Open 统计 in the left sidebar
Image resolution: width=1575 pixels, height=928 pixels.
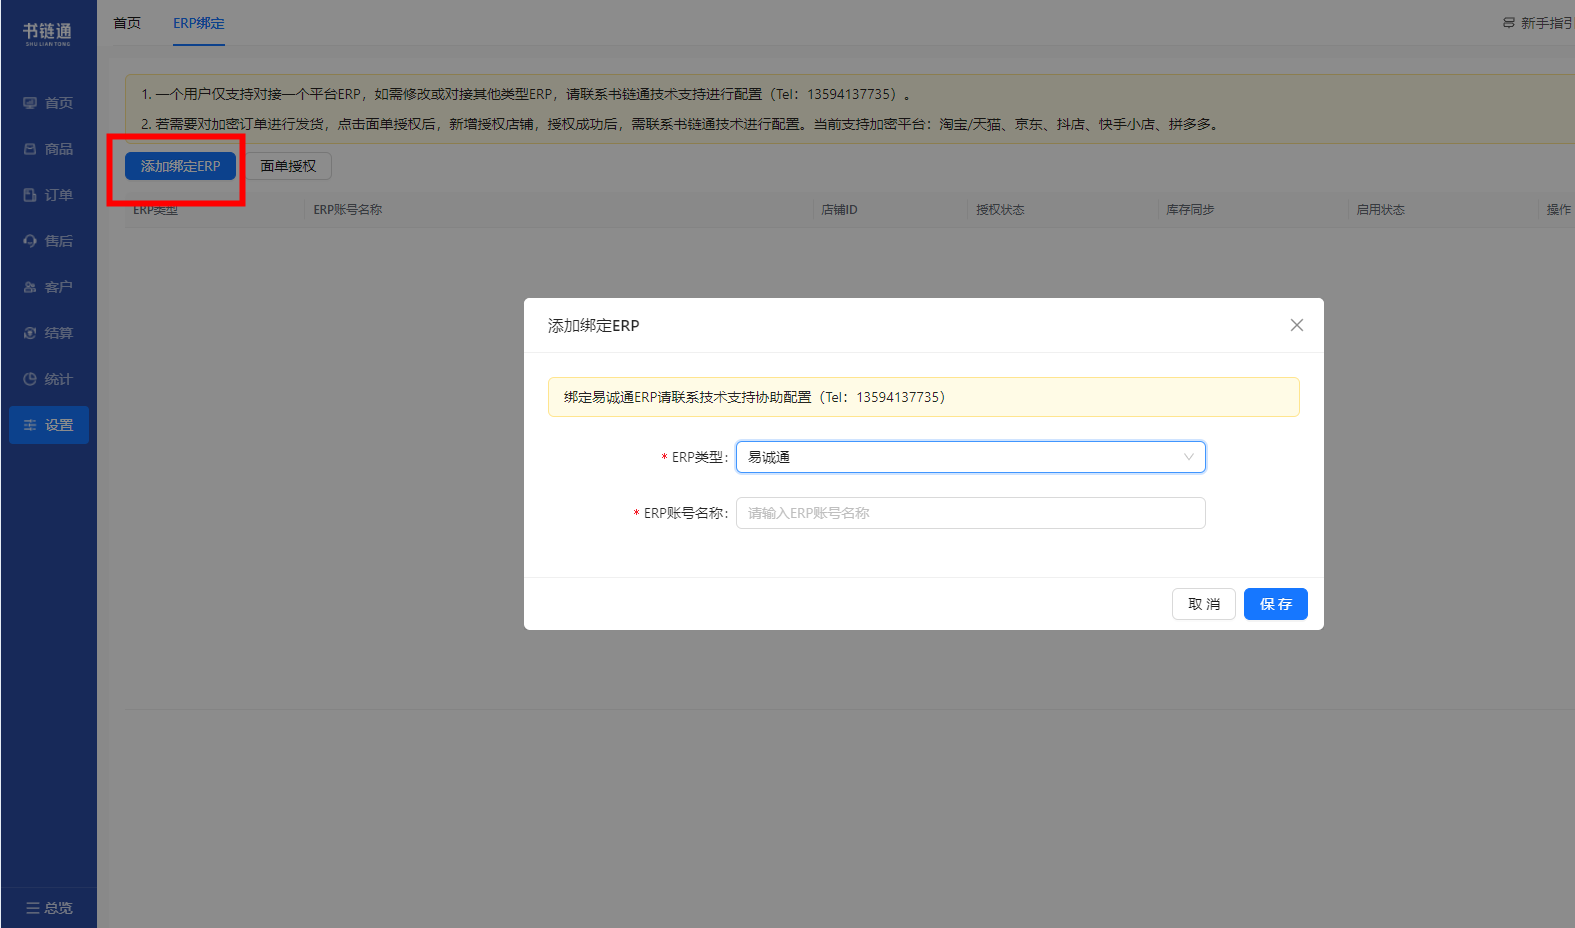tap(49, 379)
